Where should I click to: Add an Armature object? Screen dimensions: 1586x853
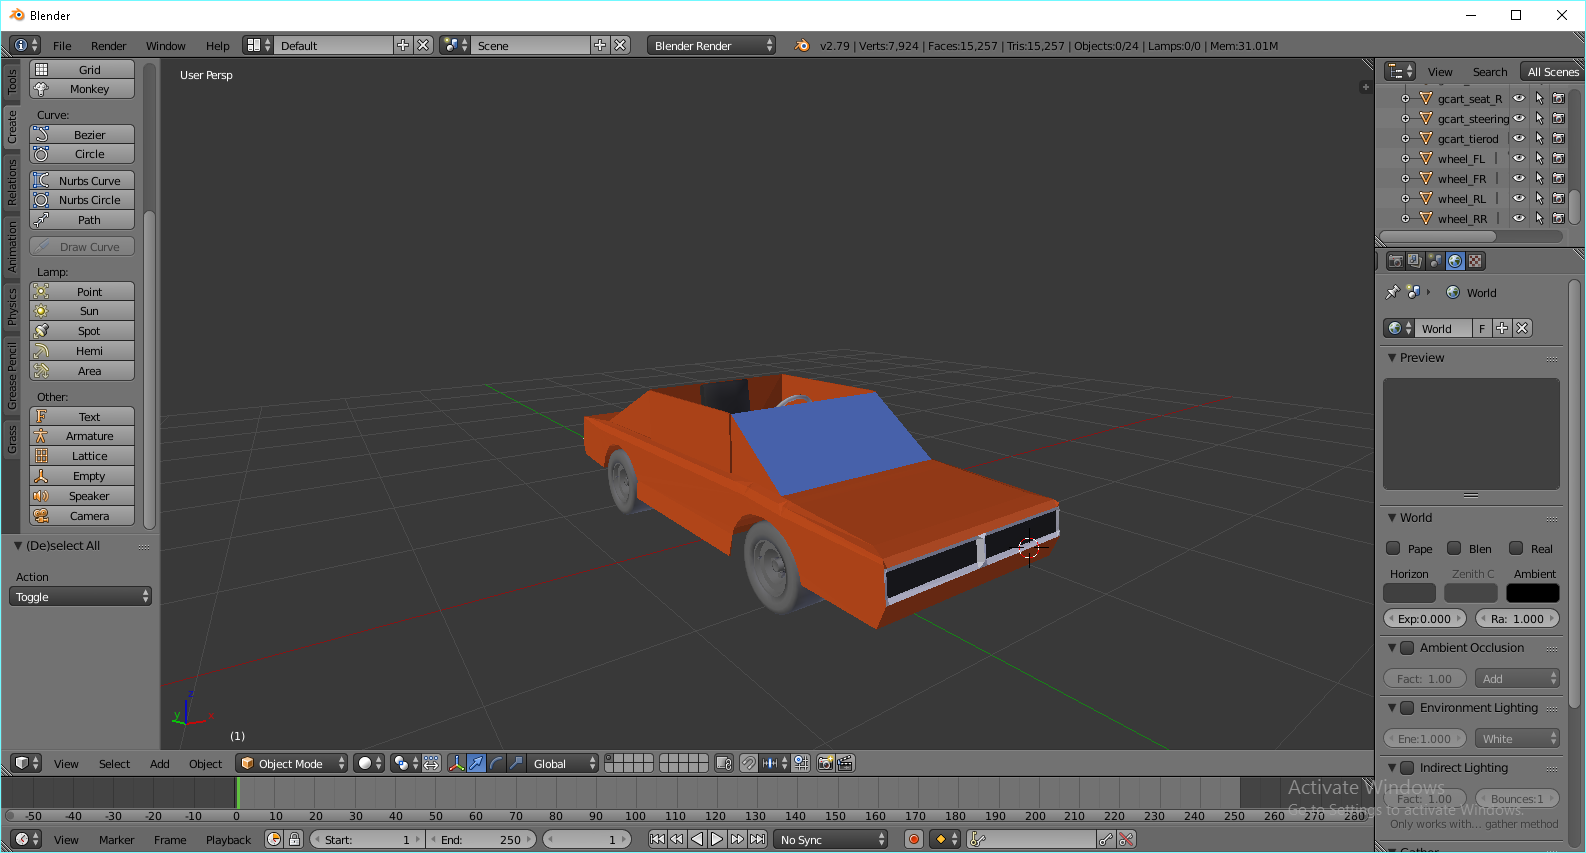coord(82,436)
